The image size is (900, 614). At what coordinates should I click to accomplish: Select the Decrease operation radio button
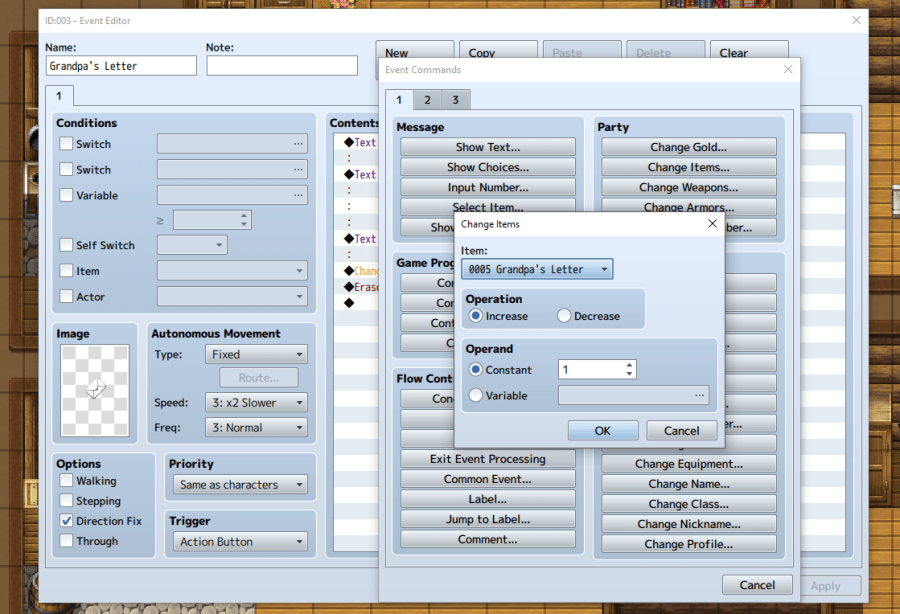(564, 316)
